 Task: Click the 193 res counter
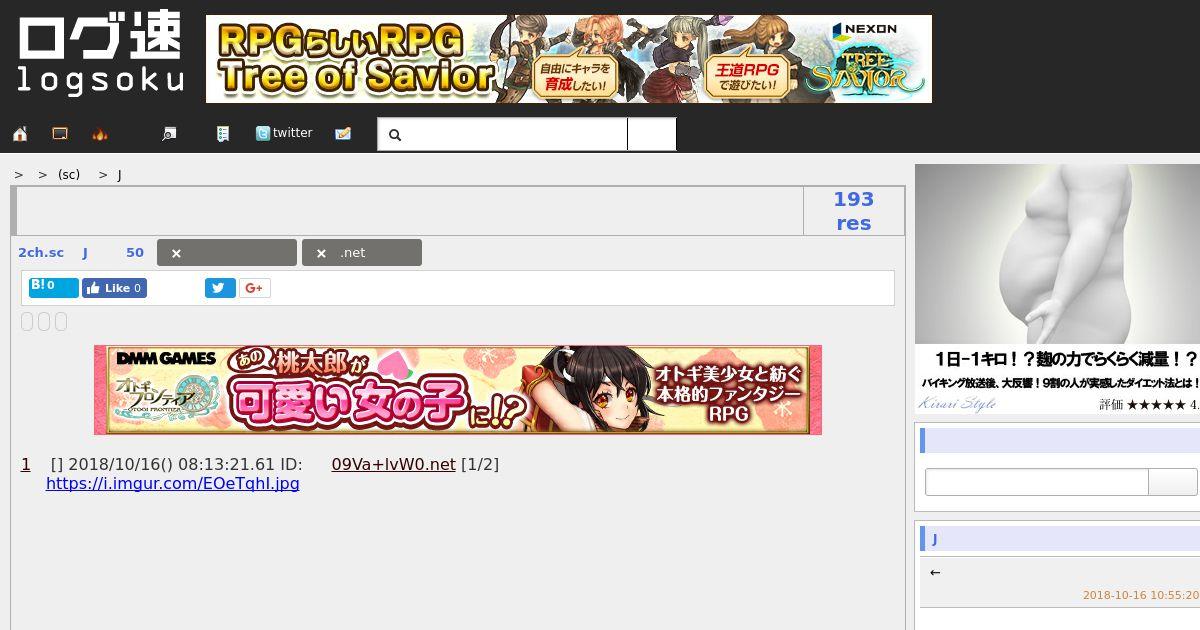point(854,211)
